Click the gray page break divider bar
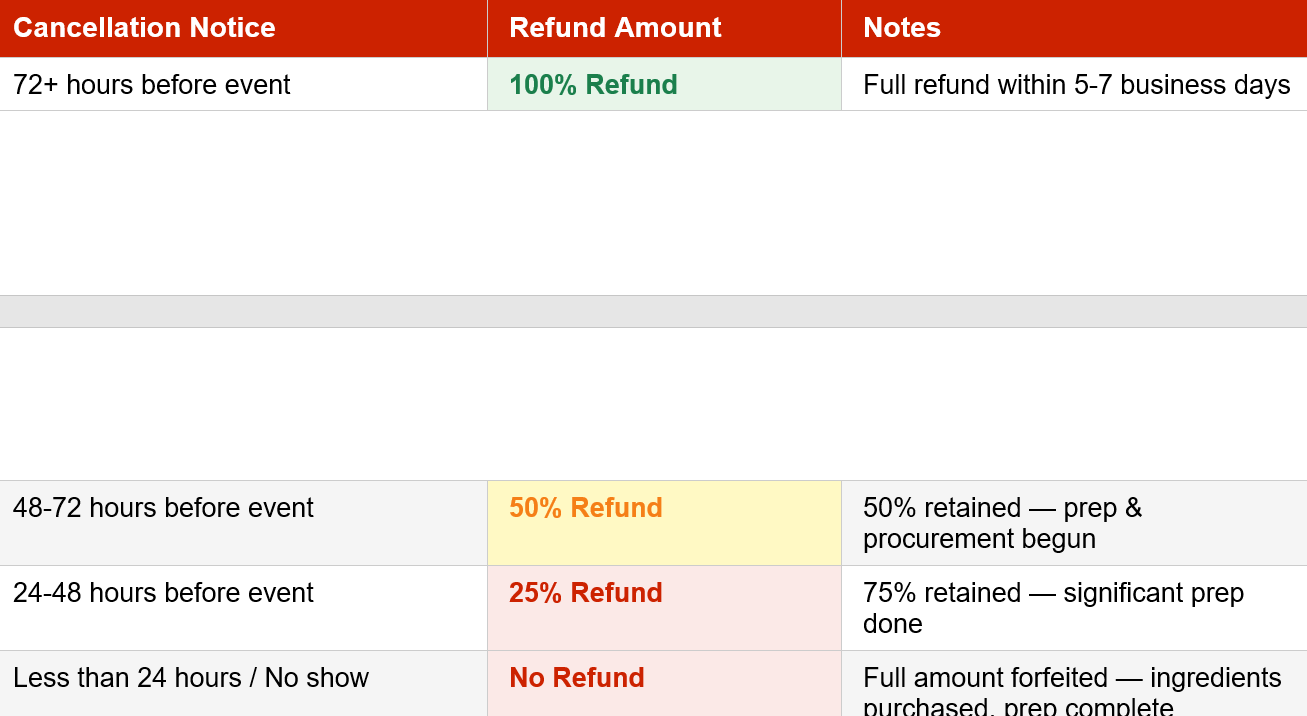 653,311
